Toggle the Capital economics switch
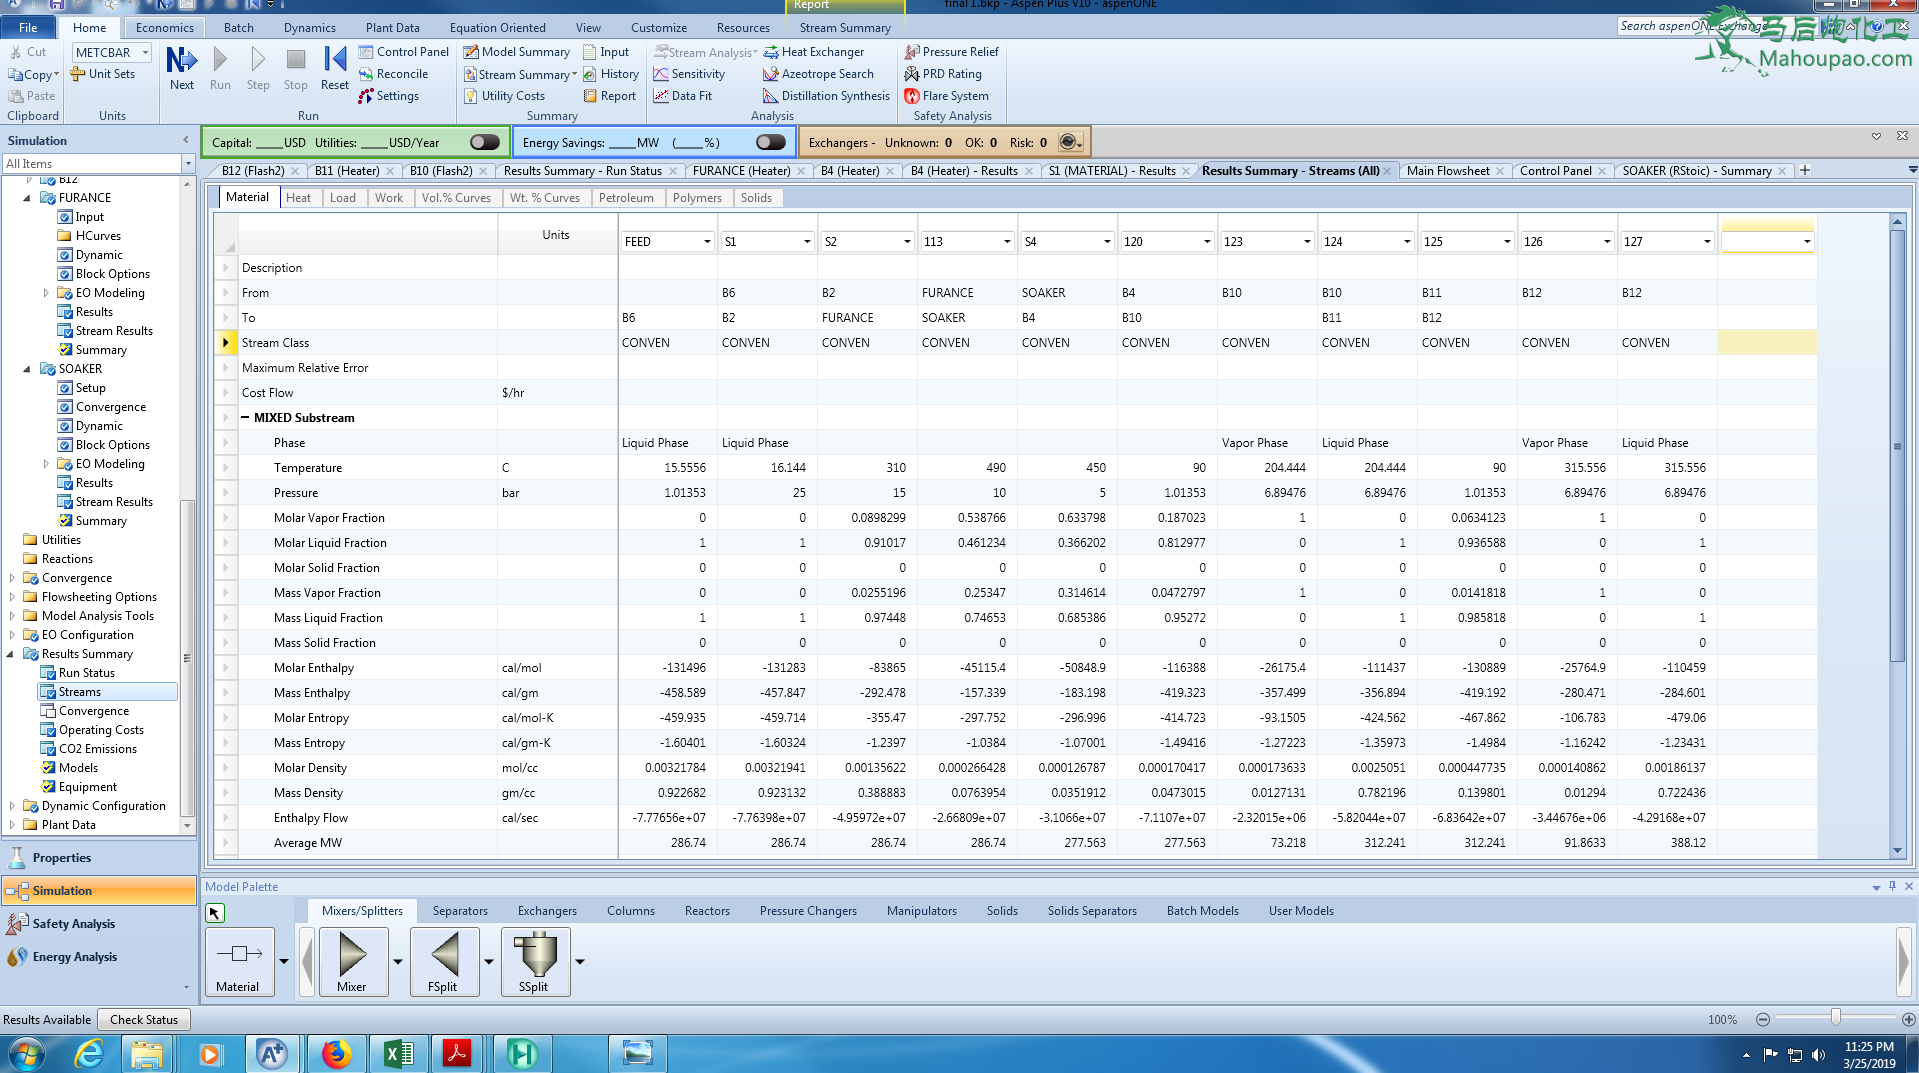This screenshot has height=1073, width=1919. click(484, 142)
